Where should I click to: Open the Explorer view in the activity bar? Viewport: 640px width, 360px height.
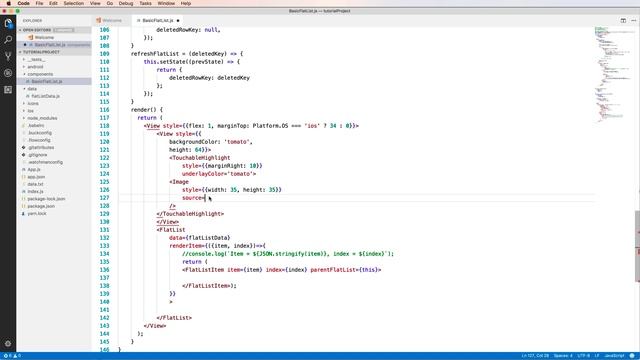(8, 23)
